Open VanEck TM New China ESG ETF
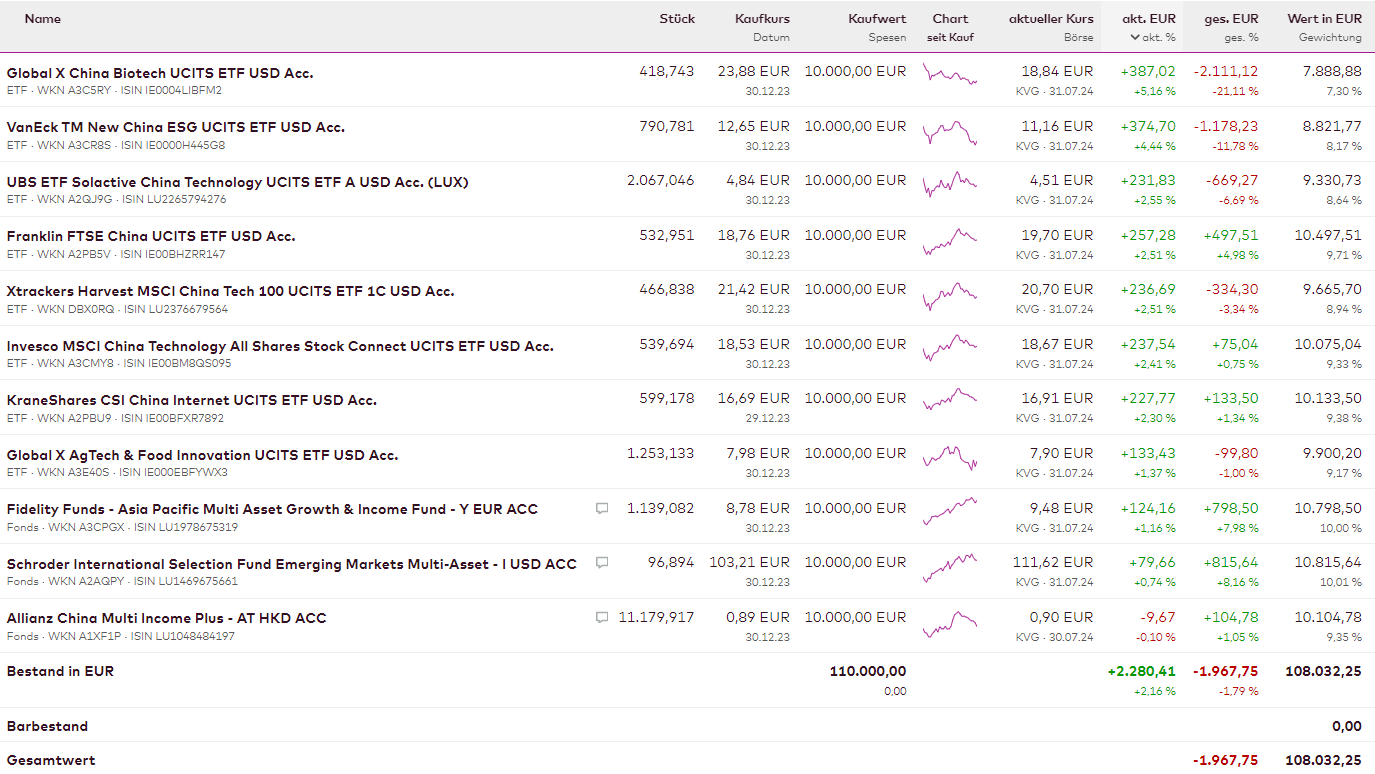Viewport: 1375px width, 774px height. [176, 127]
